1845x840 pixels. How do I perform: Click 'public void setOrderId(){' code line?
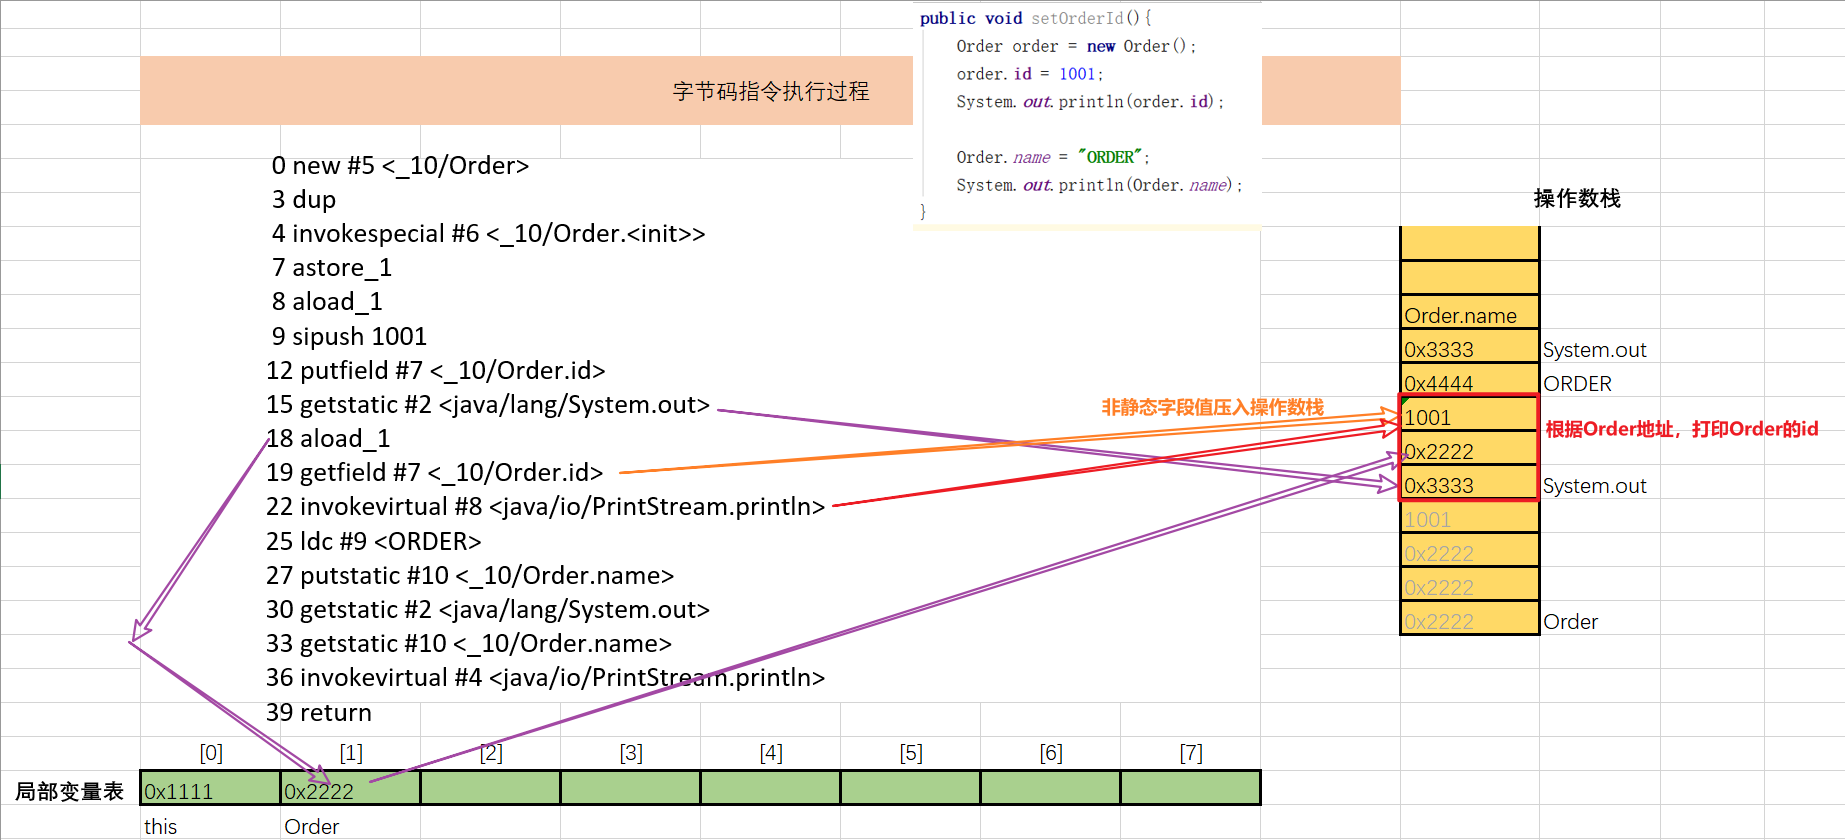(1036, 18)
